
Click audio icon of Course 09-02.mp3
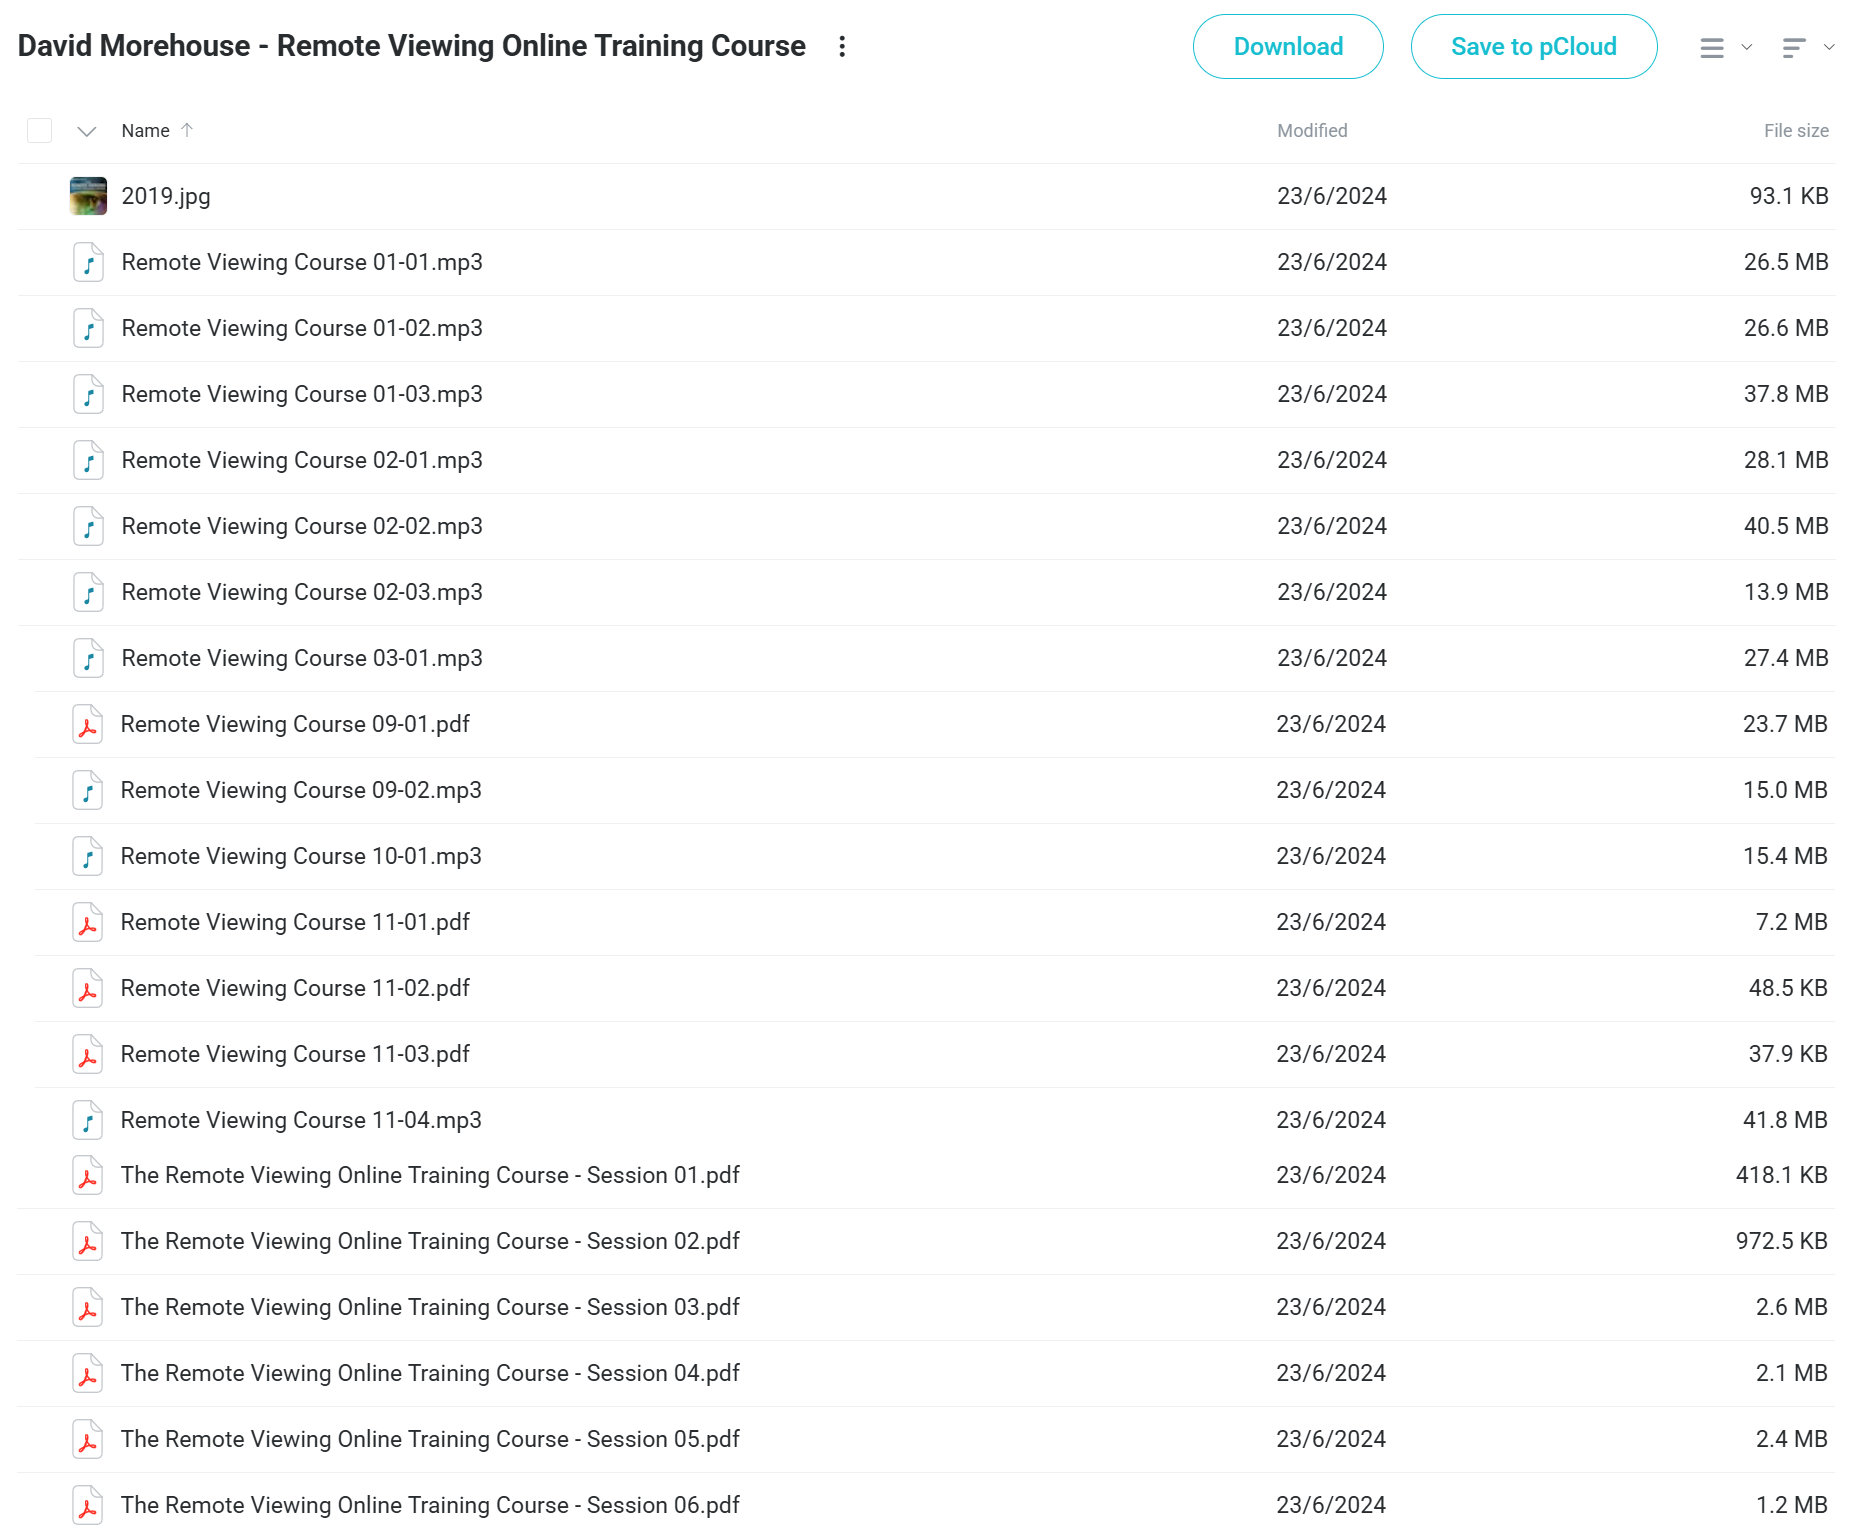(x=88, y=790)
